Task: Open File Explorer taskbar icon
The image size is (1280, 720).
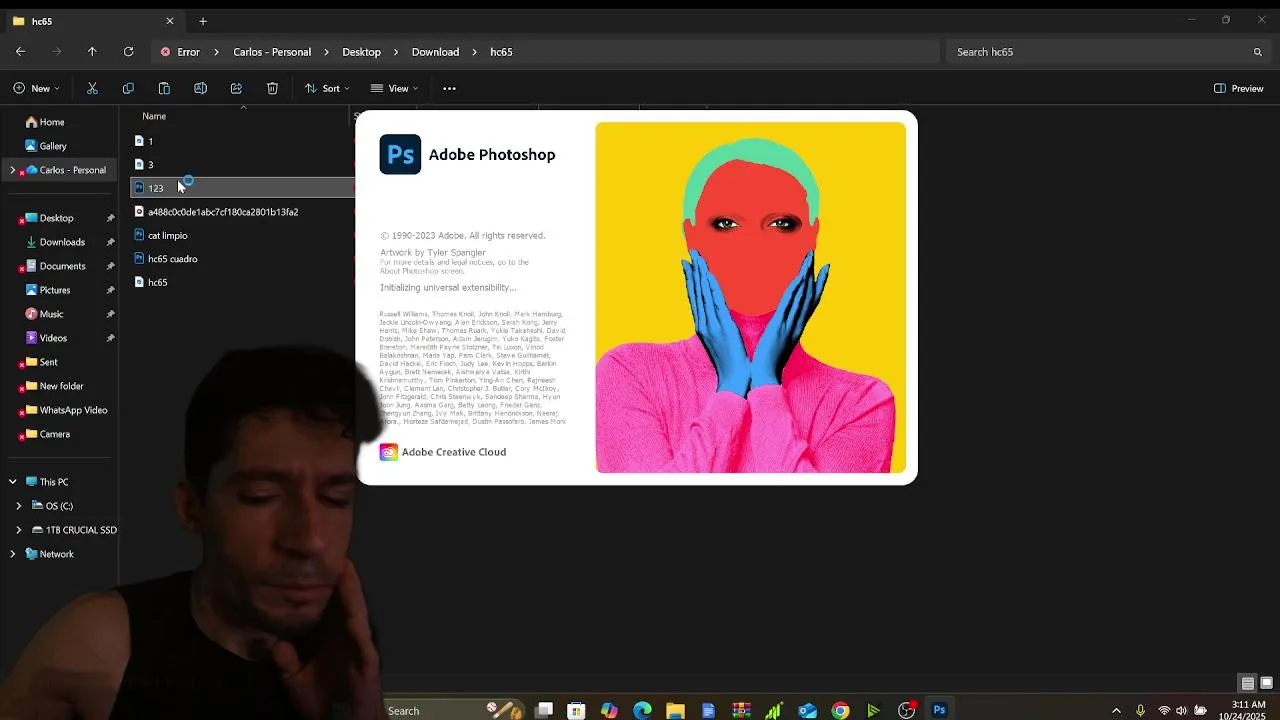Action: click(x=675, y=710)
